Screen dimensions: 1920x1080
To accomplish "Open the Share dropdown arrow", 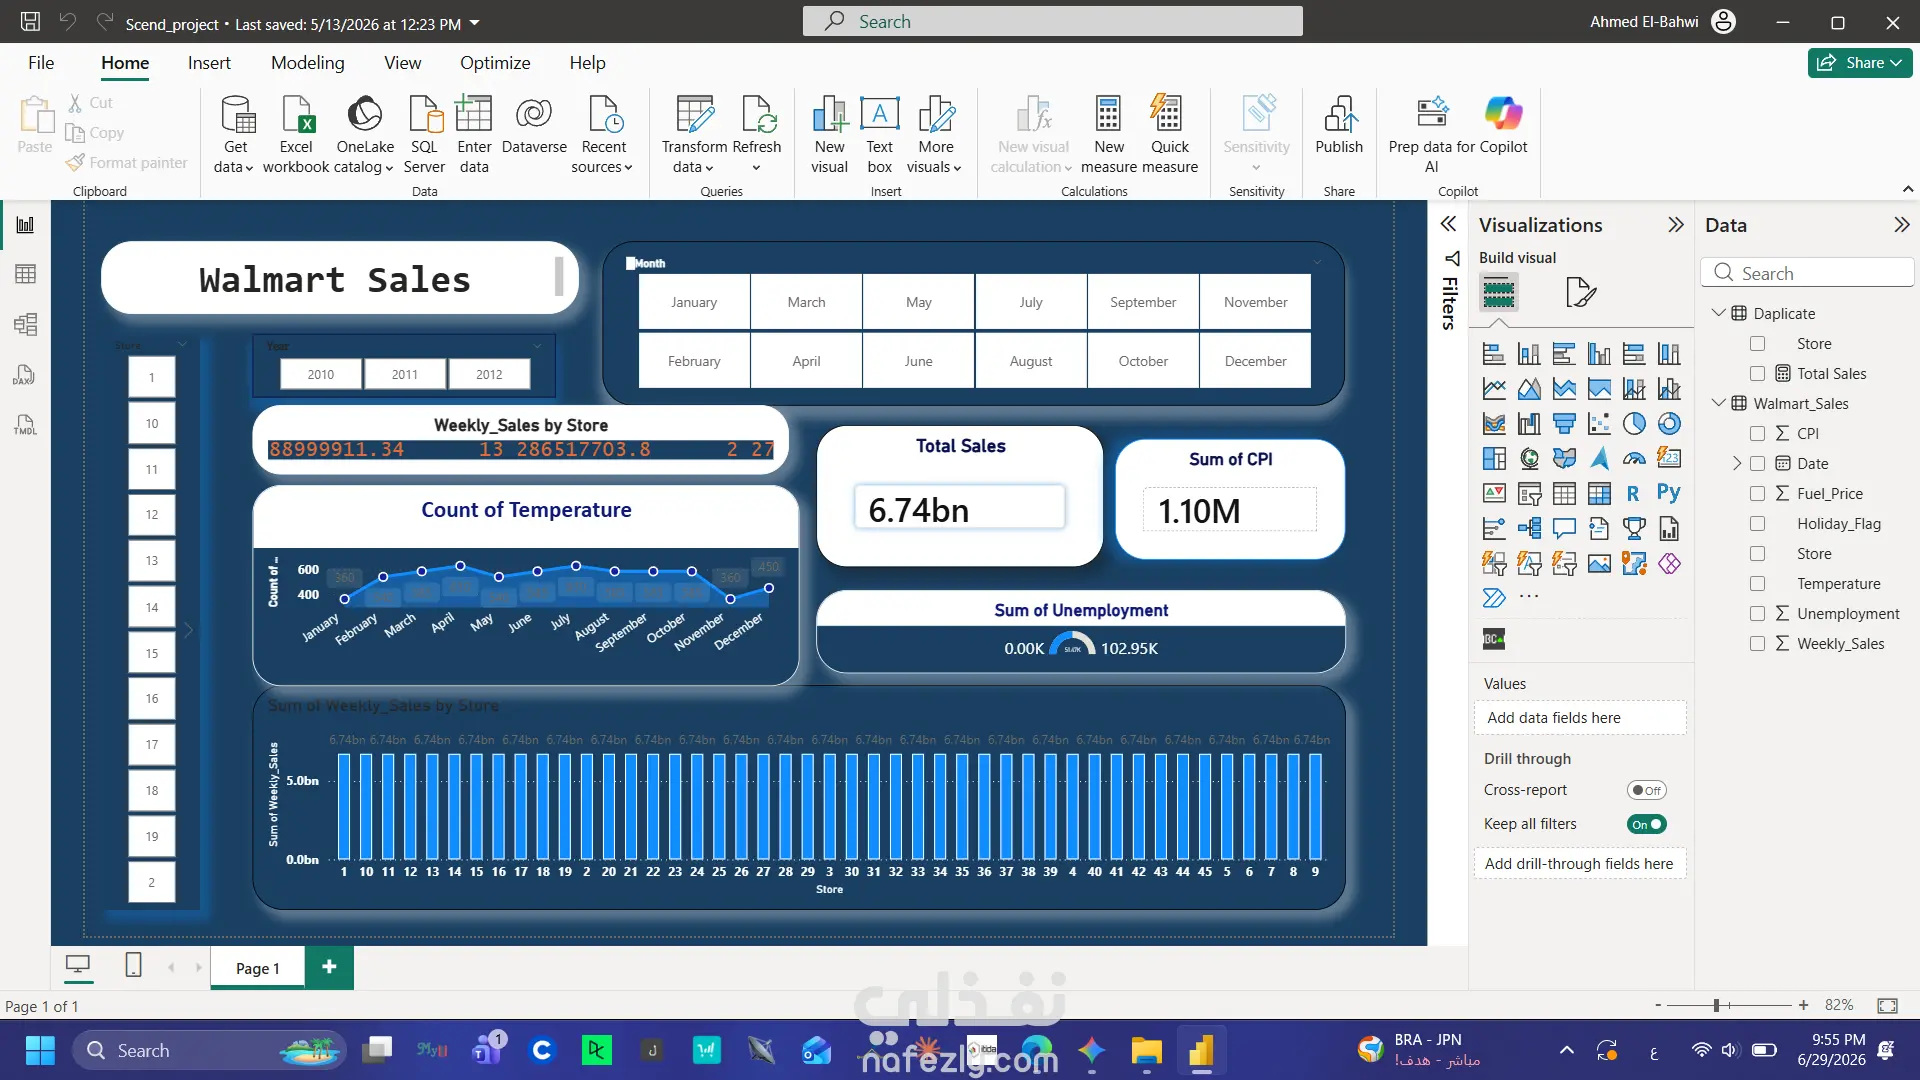I will 1896,63.
